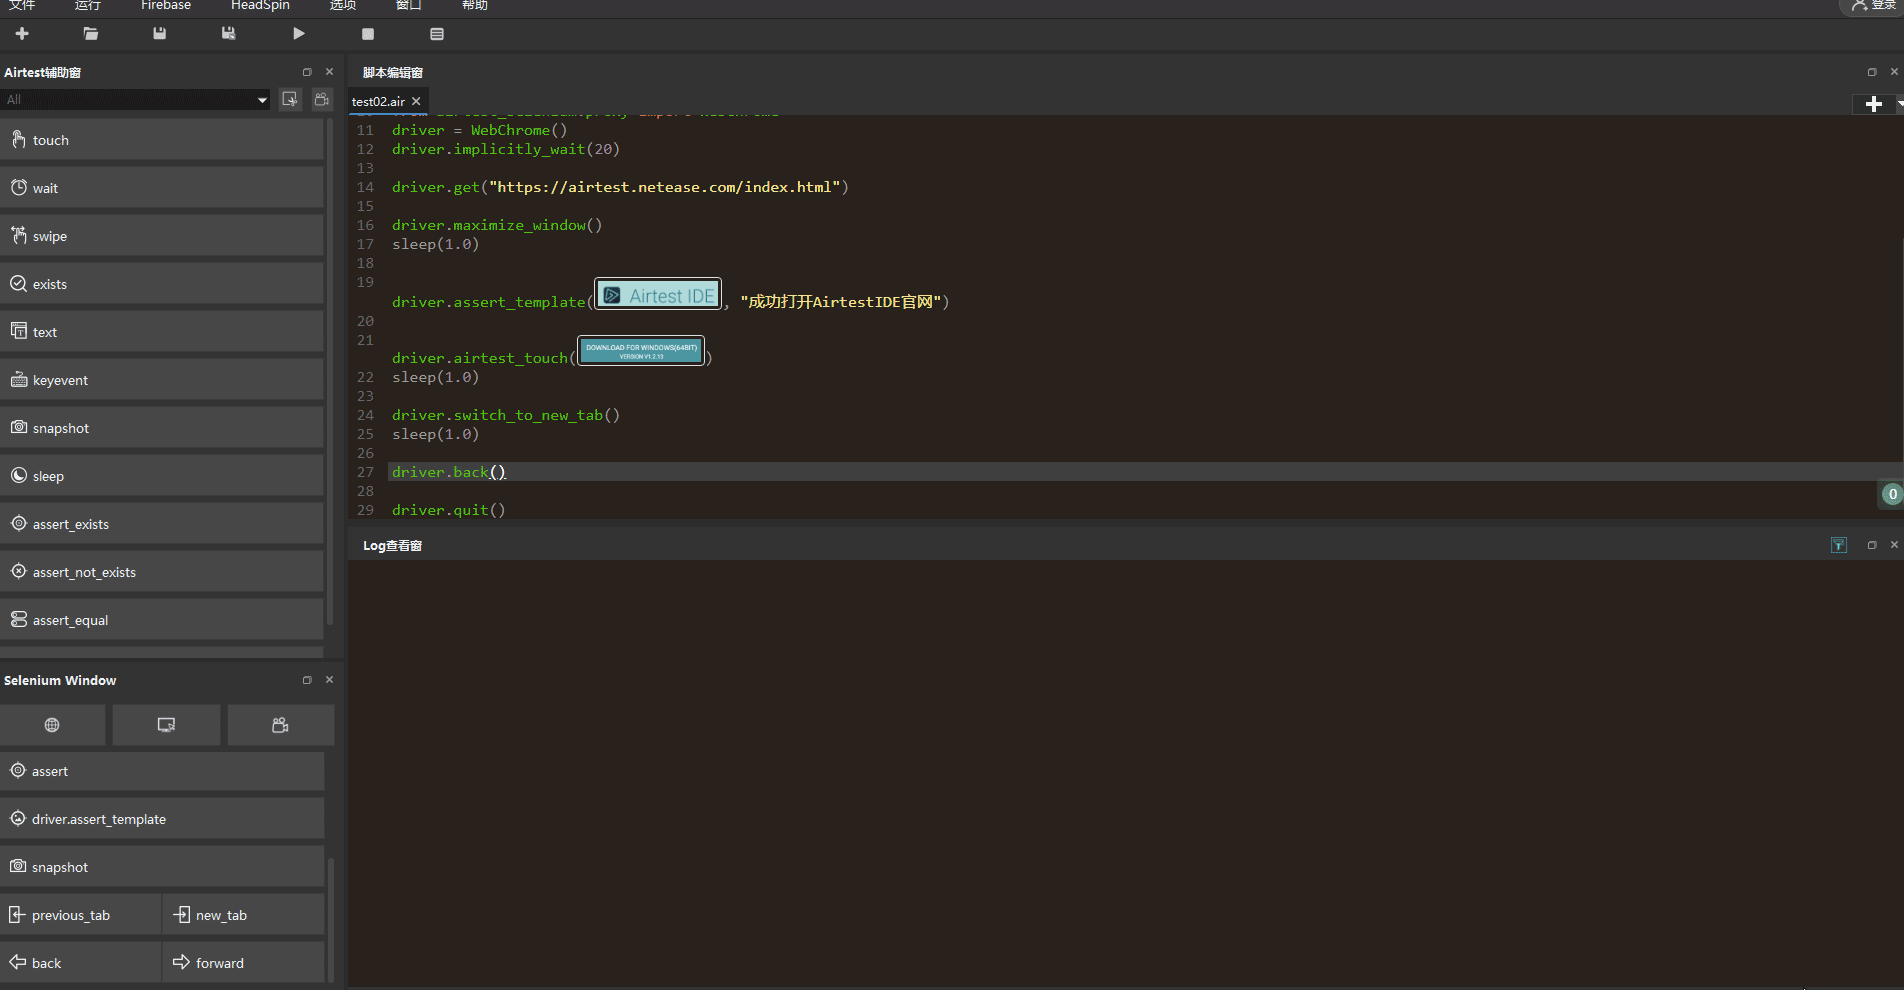Open the report view toolbar icon
This screenshot has width=1904, height=990.
click(437, 34)
